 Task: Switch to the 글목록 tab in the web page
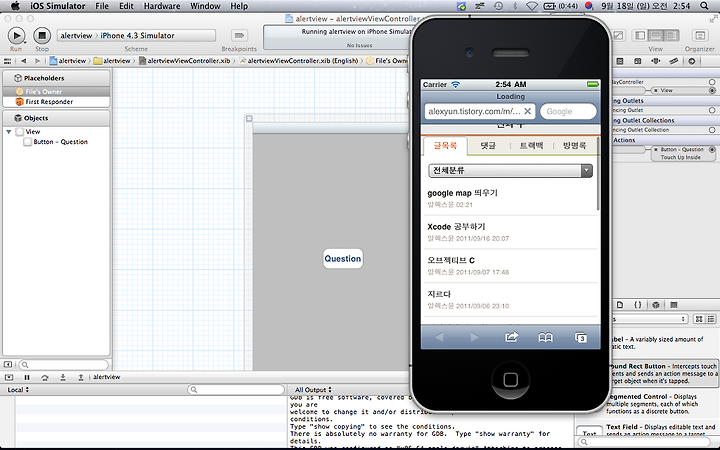445,146
